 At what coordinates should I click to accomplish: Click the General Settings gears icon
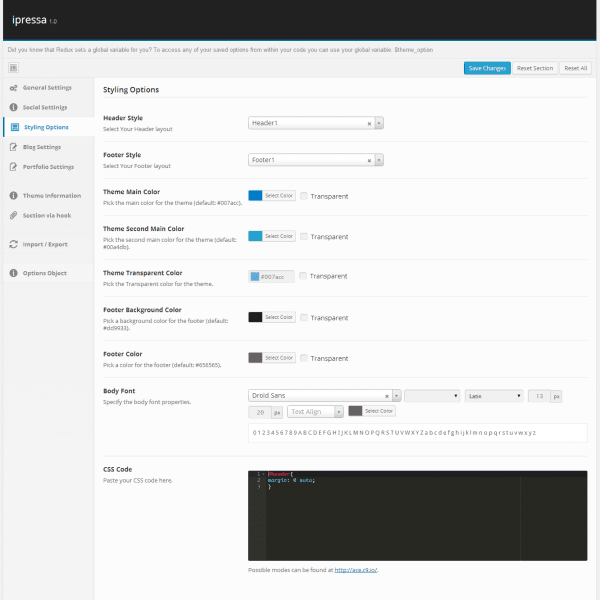(x=13, y=87)
